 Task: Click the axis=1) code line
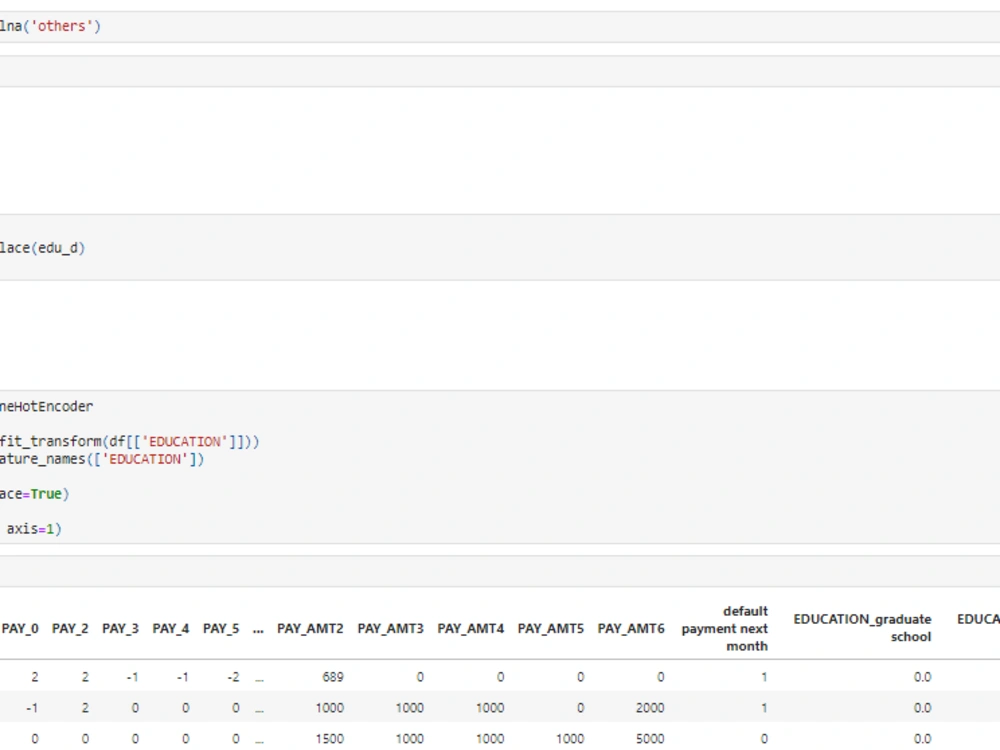point(34,529)
